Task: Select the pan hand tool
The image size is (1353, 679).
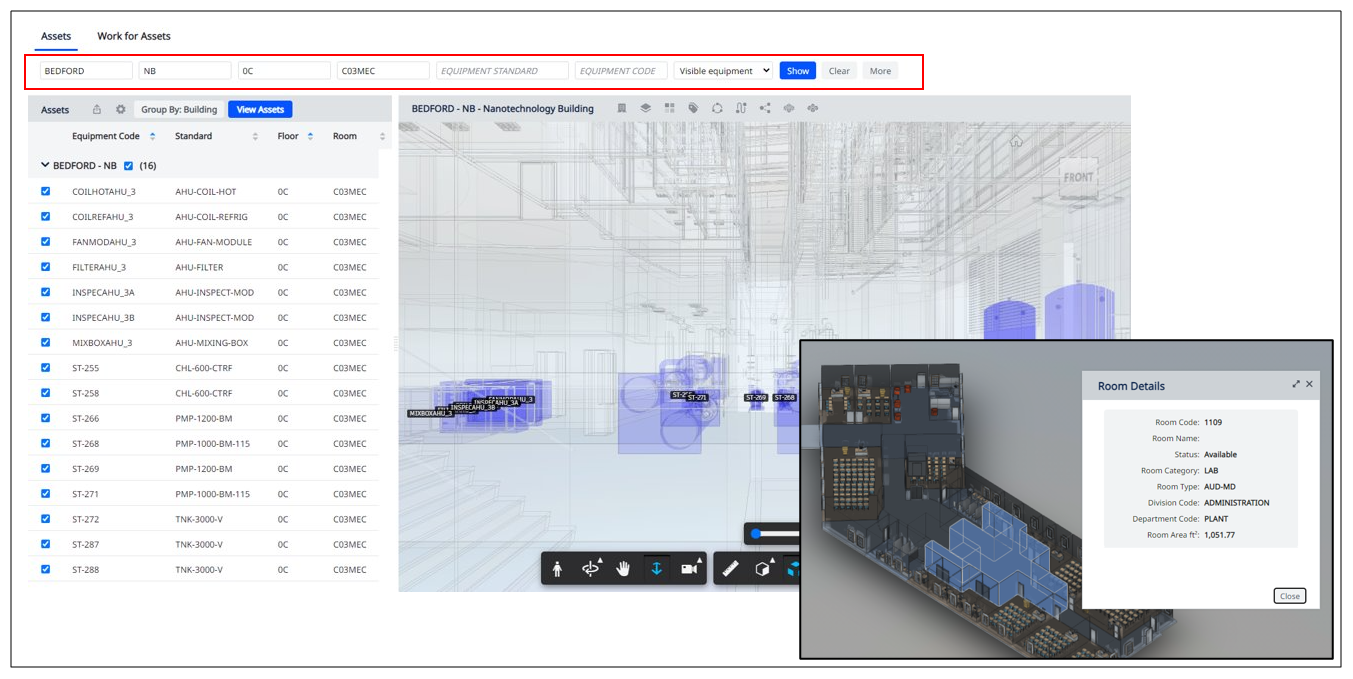Action: click(x=624, y=569)
